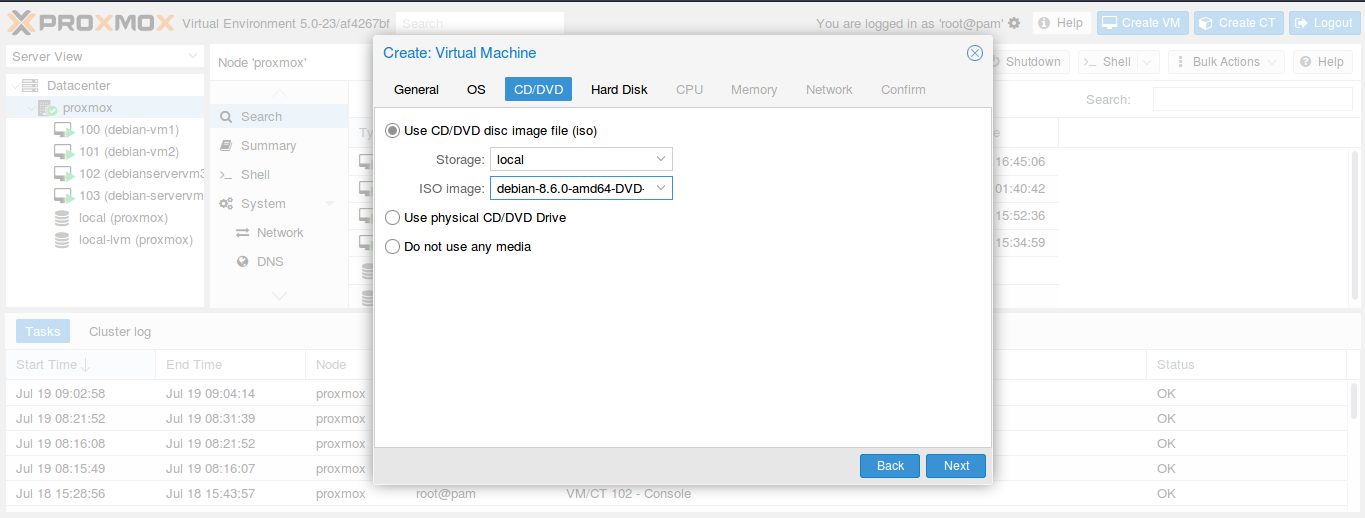Viewport: 1365px width, 518px height.
Task: Sort tasks by Status column header
Action: pyautogui.click(x=1245, y=365)
